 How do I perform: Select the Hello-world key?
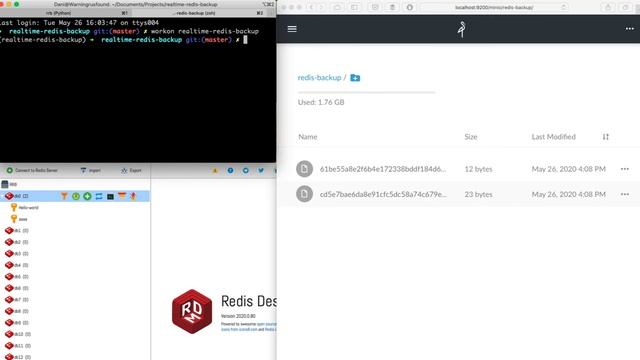(28, 208)
